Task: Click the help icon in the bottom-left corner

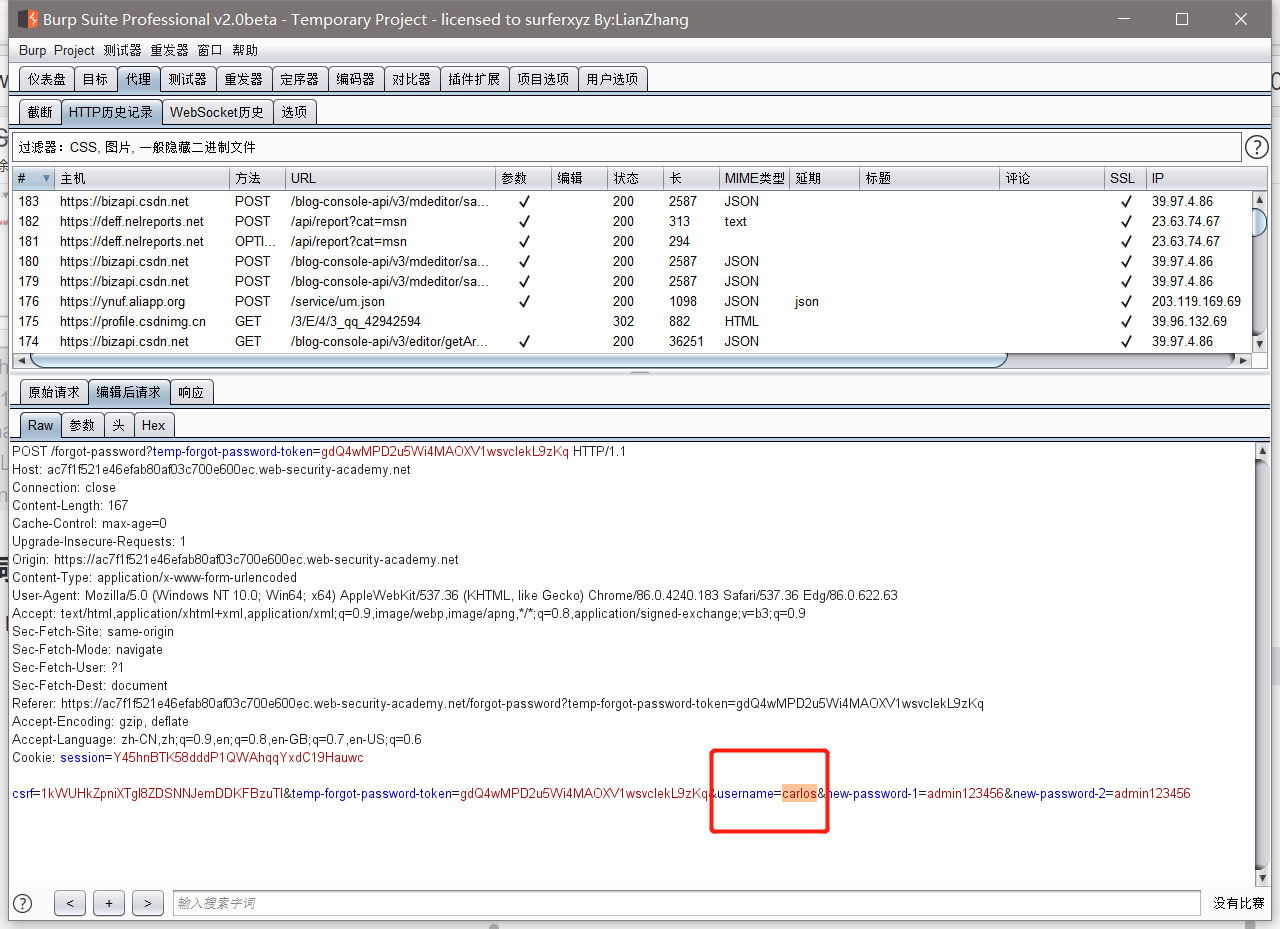Action: click(22, 903)
